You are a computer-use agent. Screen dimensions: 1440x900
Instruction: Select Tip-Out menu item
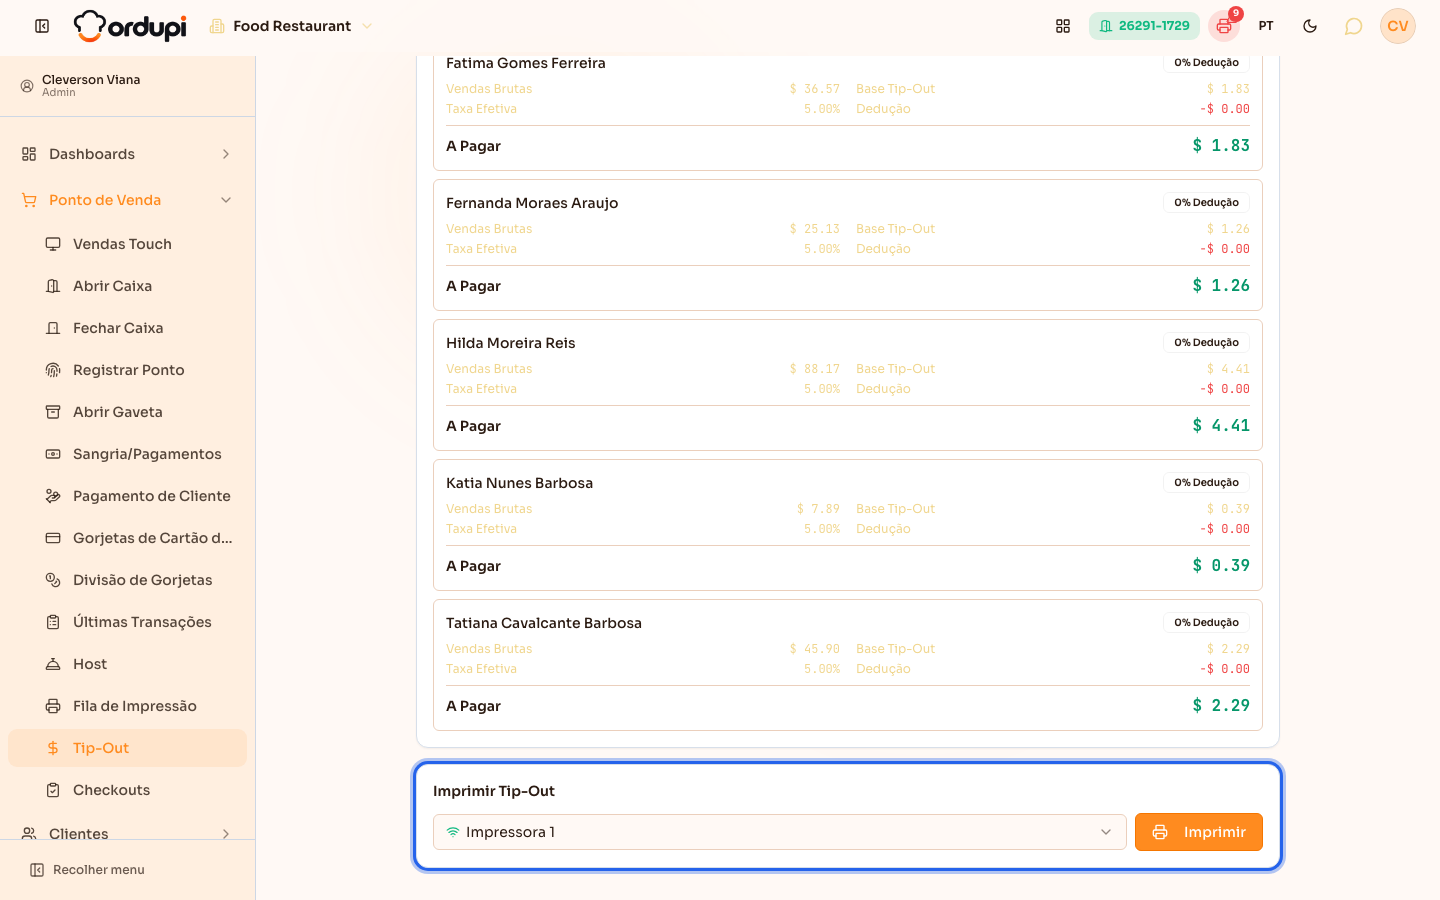[x=127, y=748]
